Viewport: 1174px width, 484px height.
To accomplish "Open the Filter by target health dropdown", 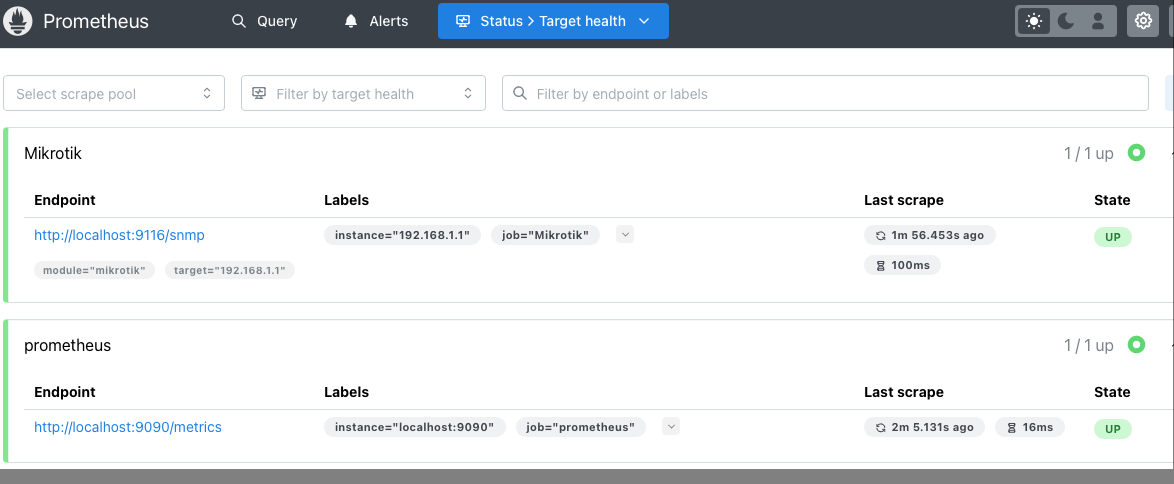I will point(363,94).
